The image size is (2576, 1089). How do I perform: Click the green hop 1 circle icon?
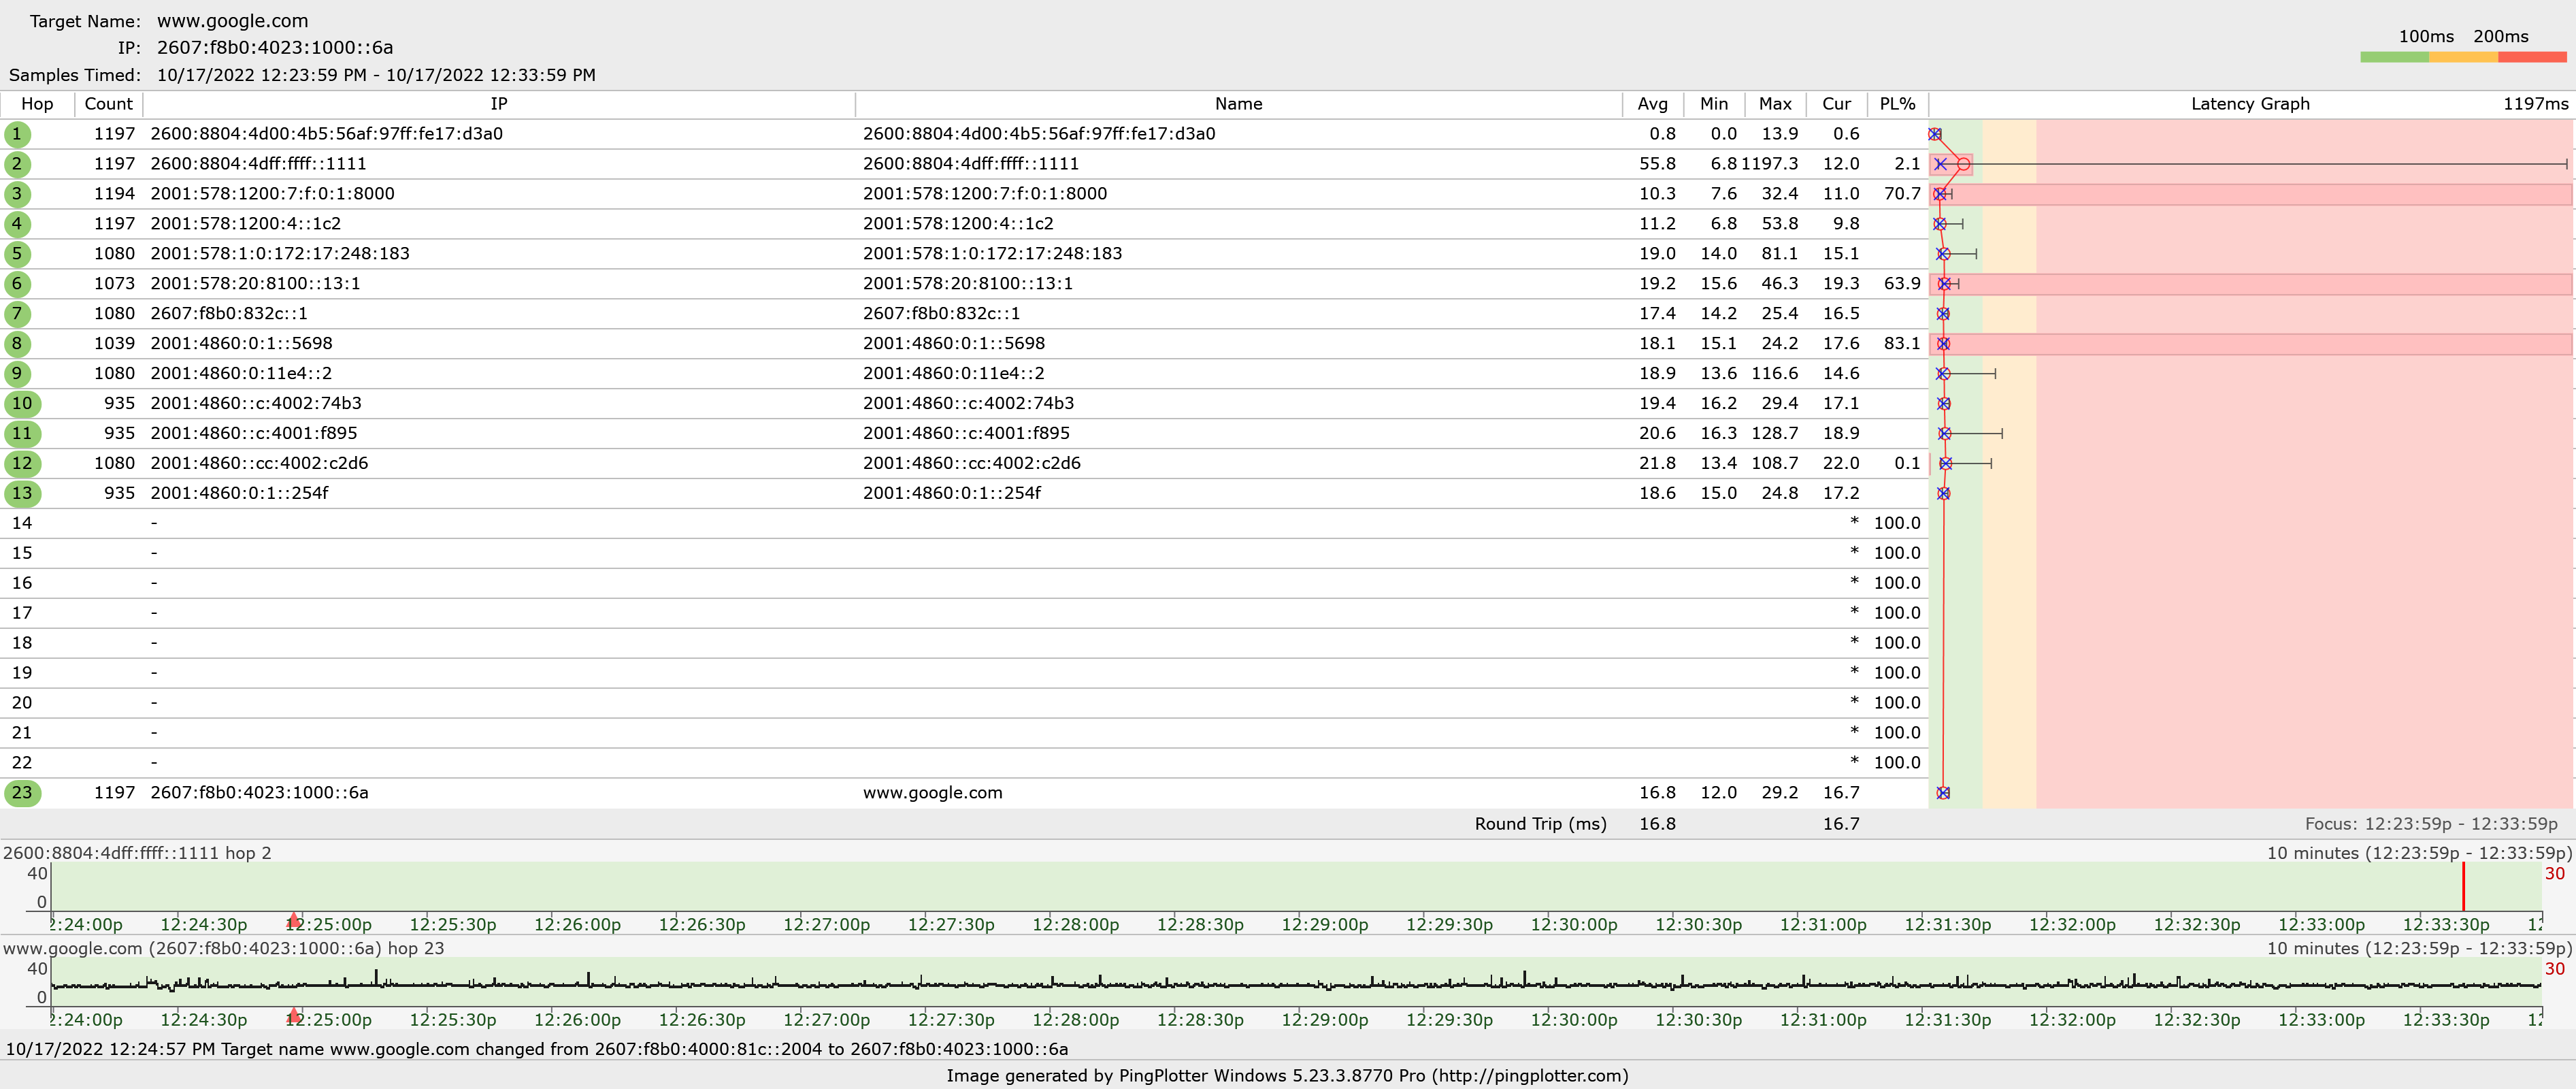click(17, 134)
